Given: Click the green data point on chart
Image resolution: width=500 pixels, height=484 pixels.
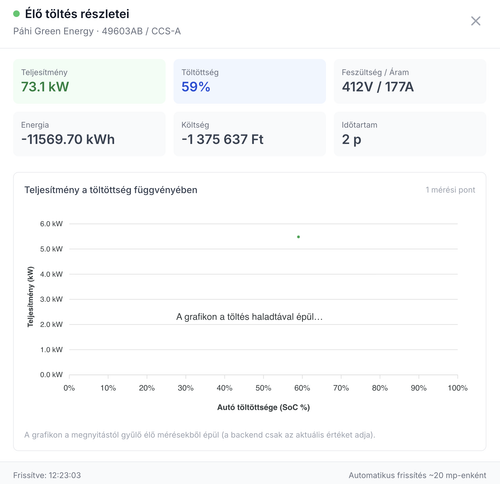Looking at the screenshot, I should pyautogui.click(x=298, y=237).
